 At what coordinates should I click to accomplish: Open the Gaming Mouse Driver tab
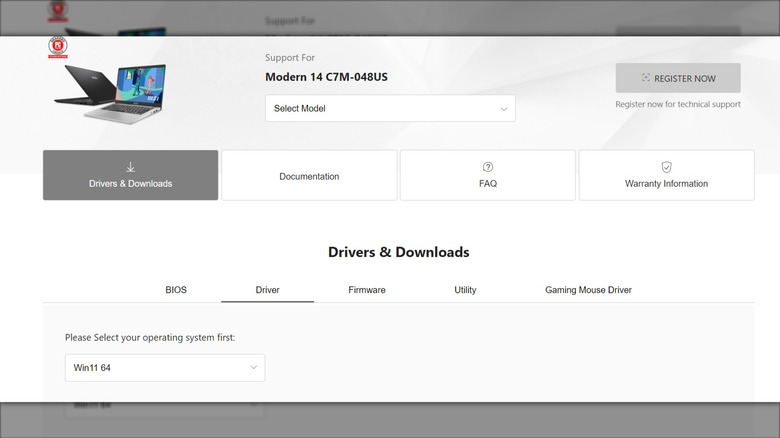click(588, 290)
